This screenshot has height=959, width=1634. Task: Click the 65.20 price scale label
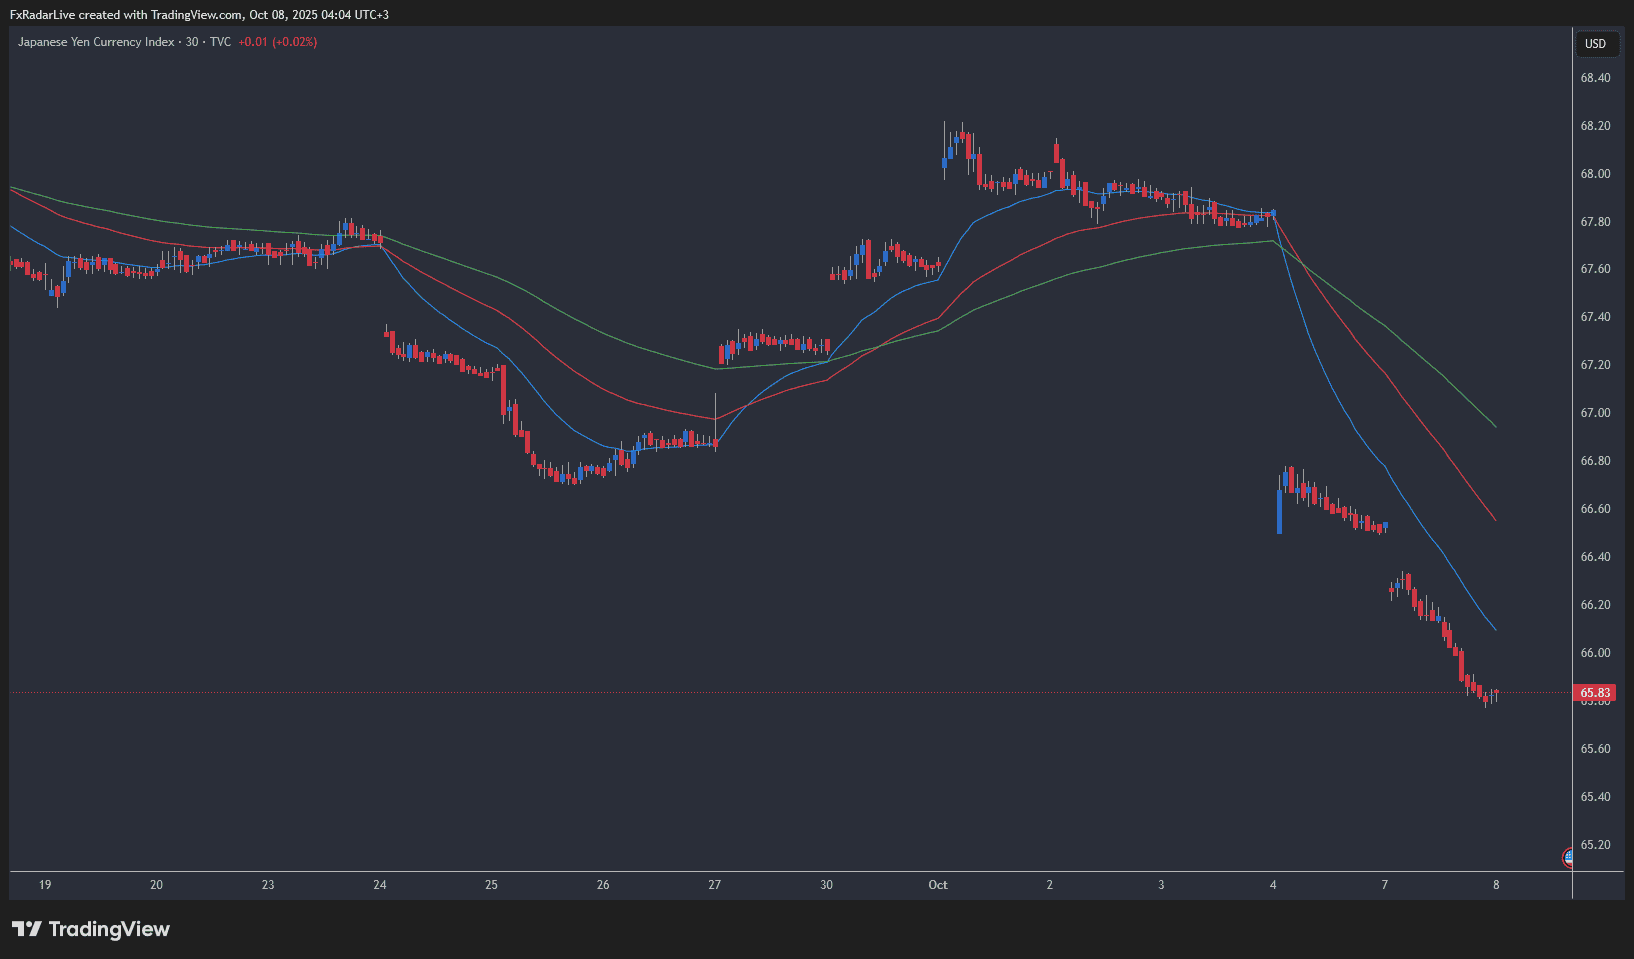coord(1595,845)
